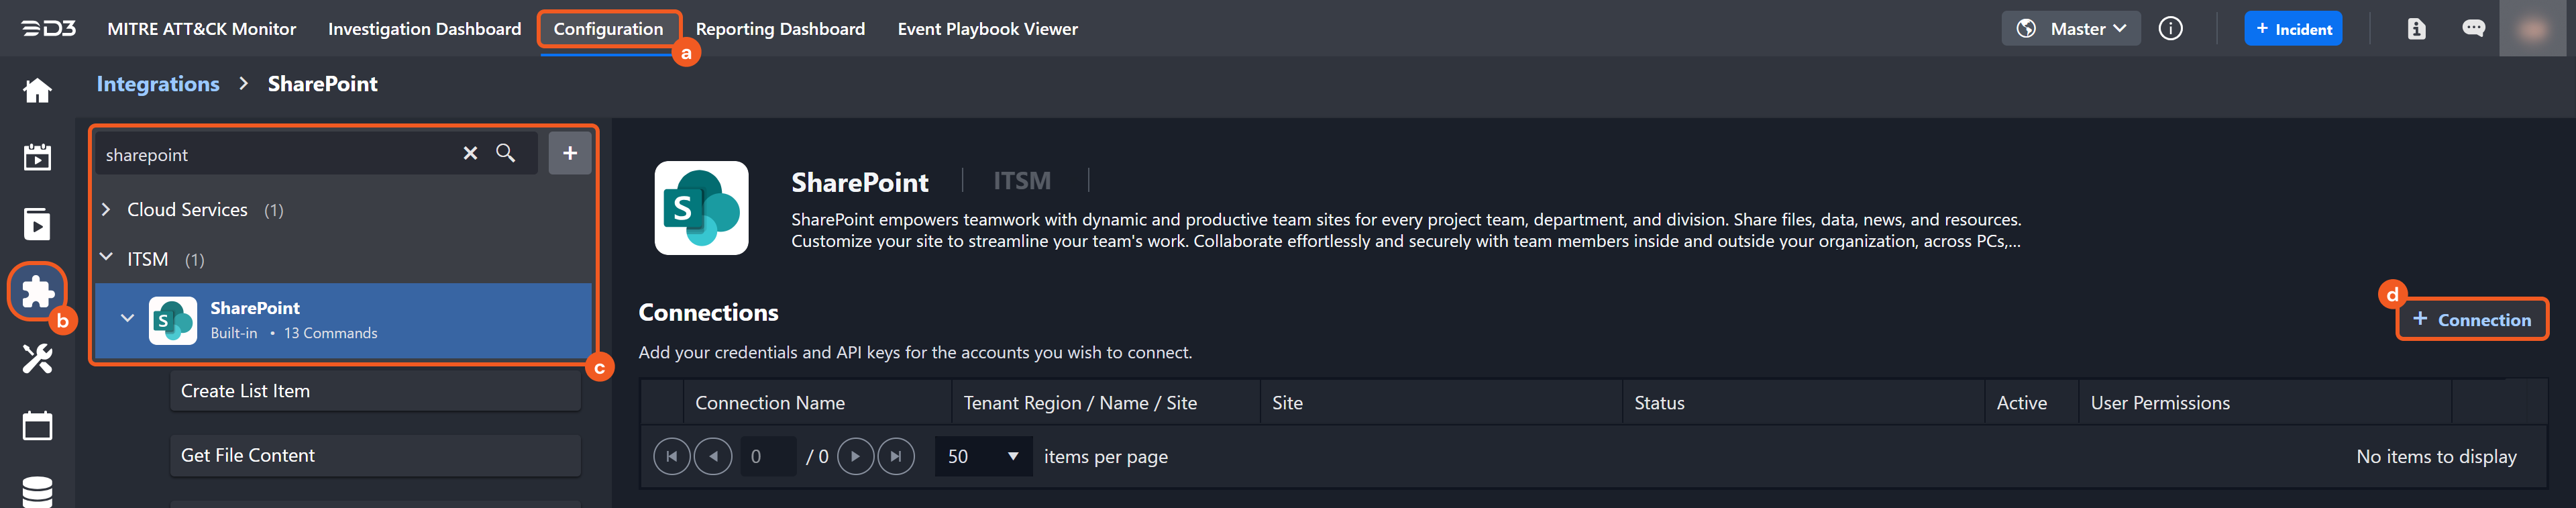Click the add Connection button

click(2471, 320)
